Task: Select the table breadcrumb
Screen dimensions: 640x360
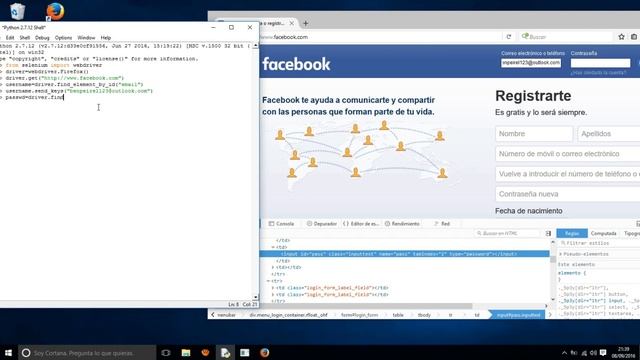Action: (398, 315)
